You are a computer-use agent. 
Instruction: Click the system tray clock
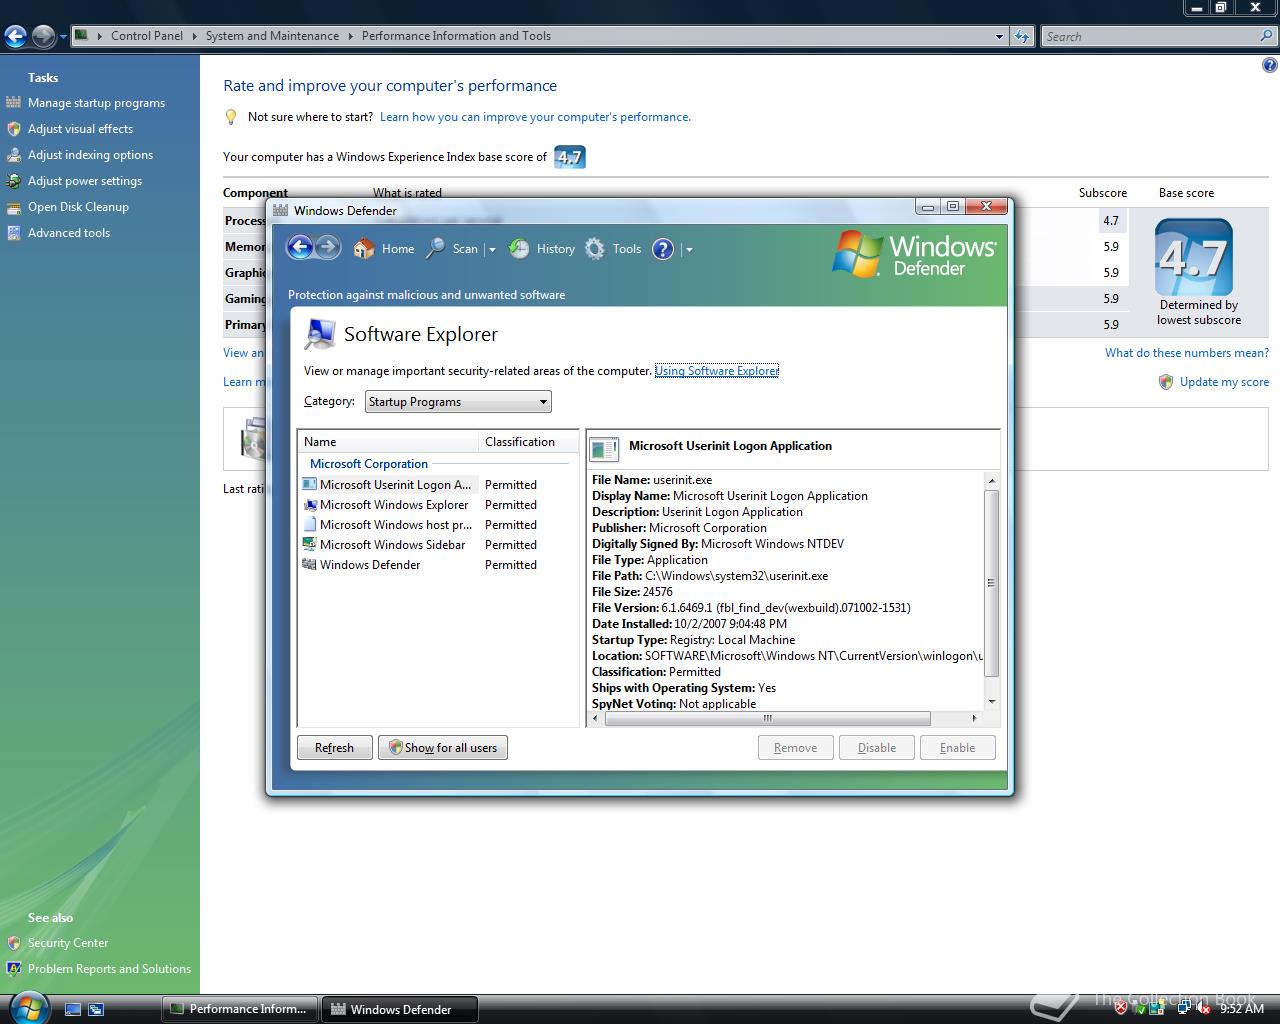[x=1242, y=1009]
